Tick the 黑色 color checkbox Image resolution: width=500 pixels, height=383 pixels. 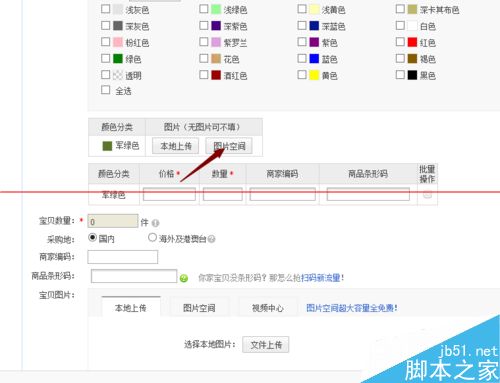tap(400, 74)
